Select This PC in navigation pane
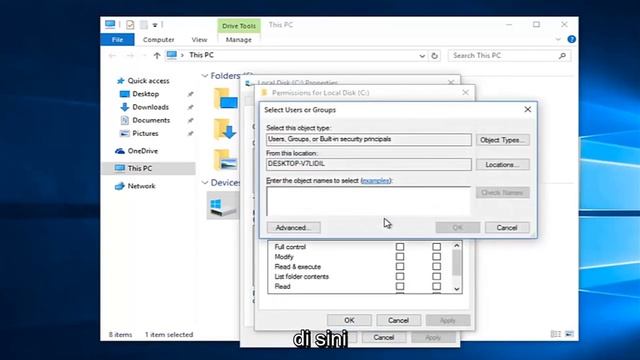The image size is (640, 360). pyautogui.click(x=140, y=168)
